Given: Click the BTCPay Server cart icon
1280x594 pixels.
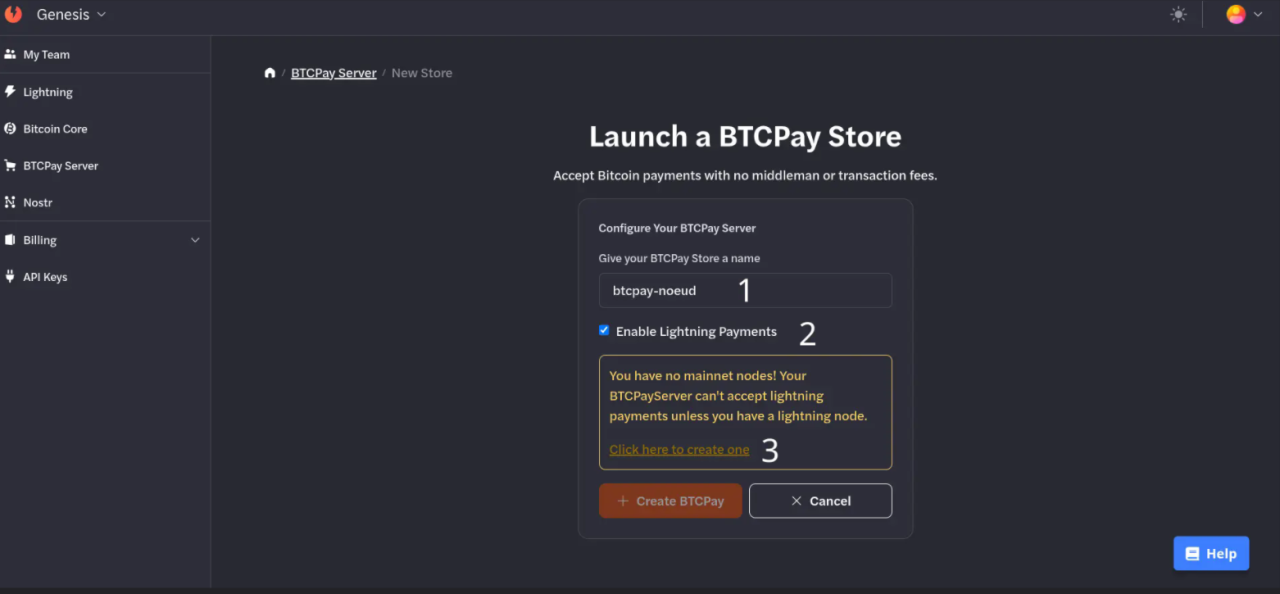Looking at the screenshot, I should 10,165.
